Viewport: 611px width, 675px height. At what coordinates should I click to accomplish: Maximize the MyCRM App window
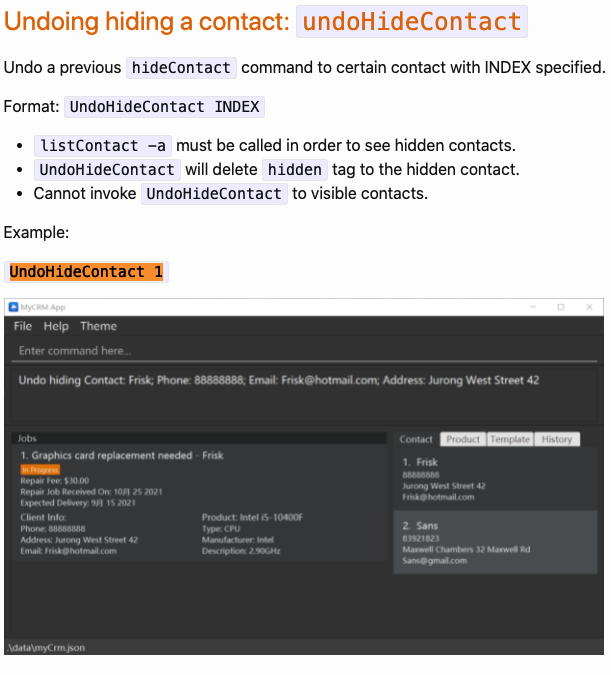(561, 307)
